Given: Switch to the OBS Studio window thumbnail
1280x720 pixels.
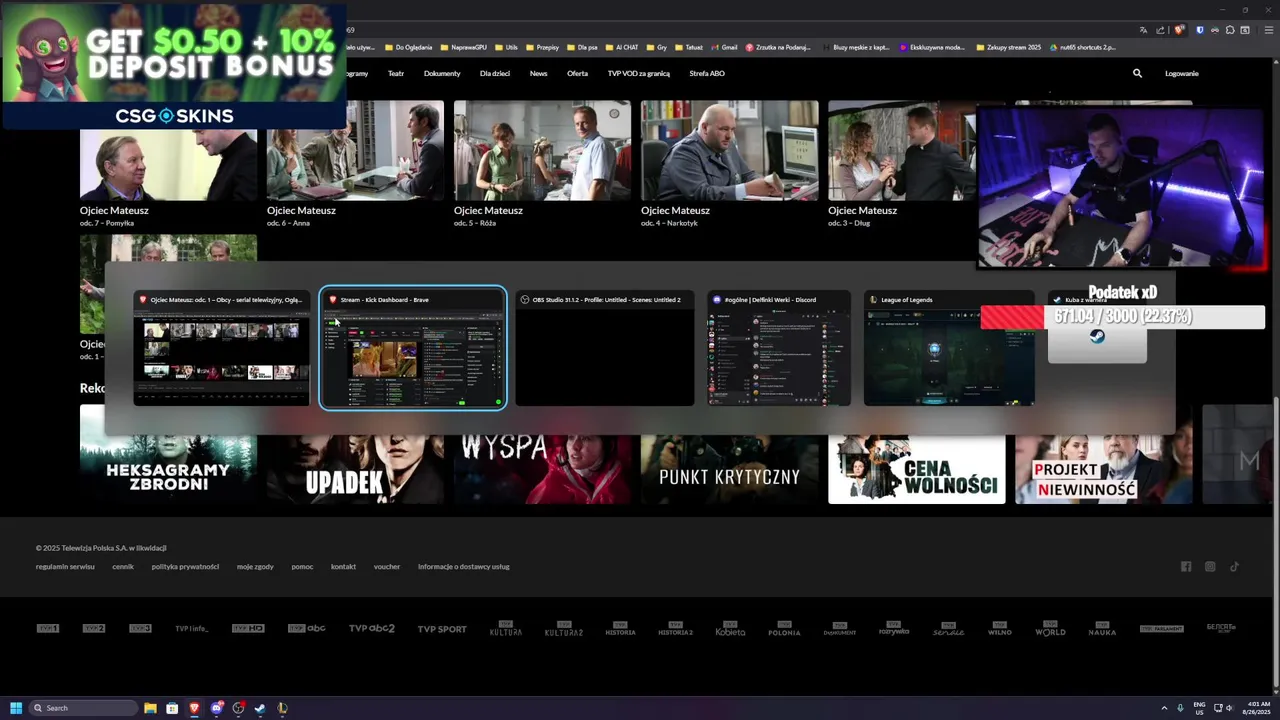Looking at the screenshot, I should coord(605,348).
